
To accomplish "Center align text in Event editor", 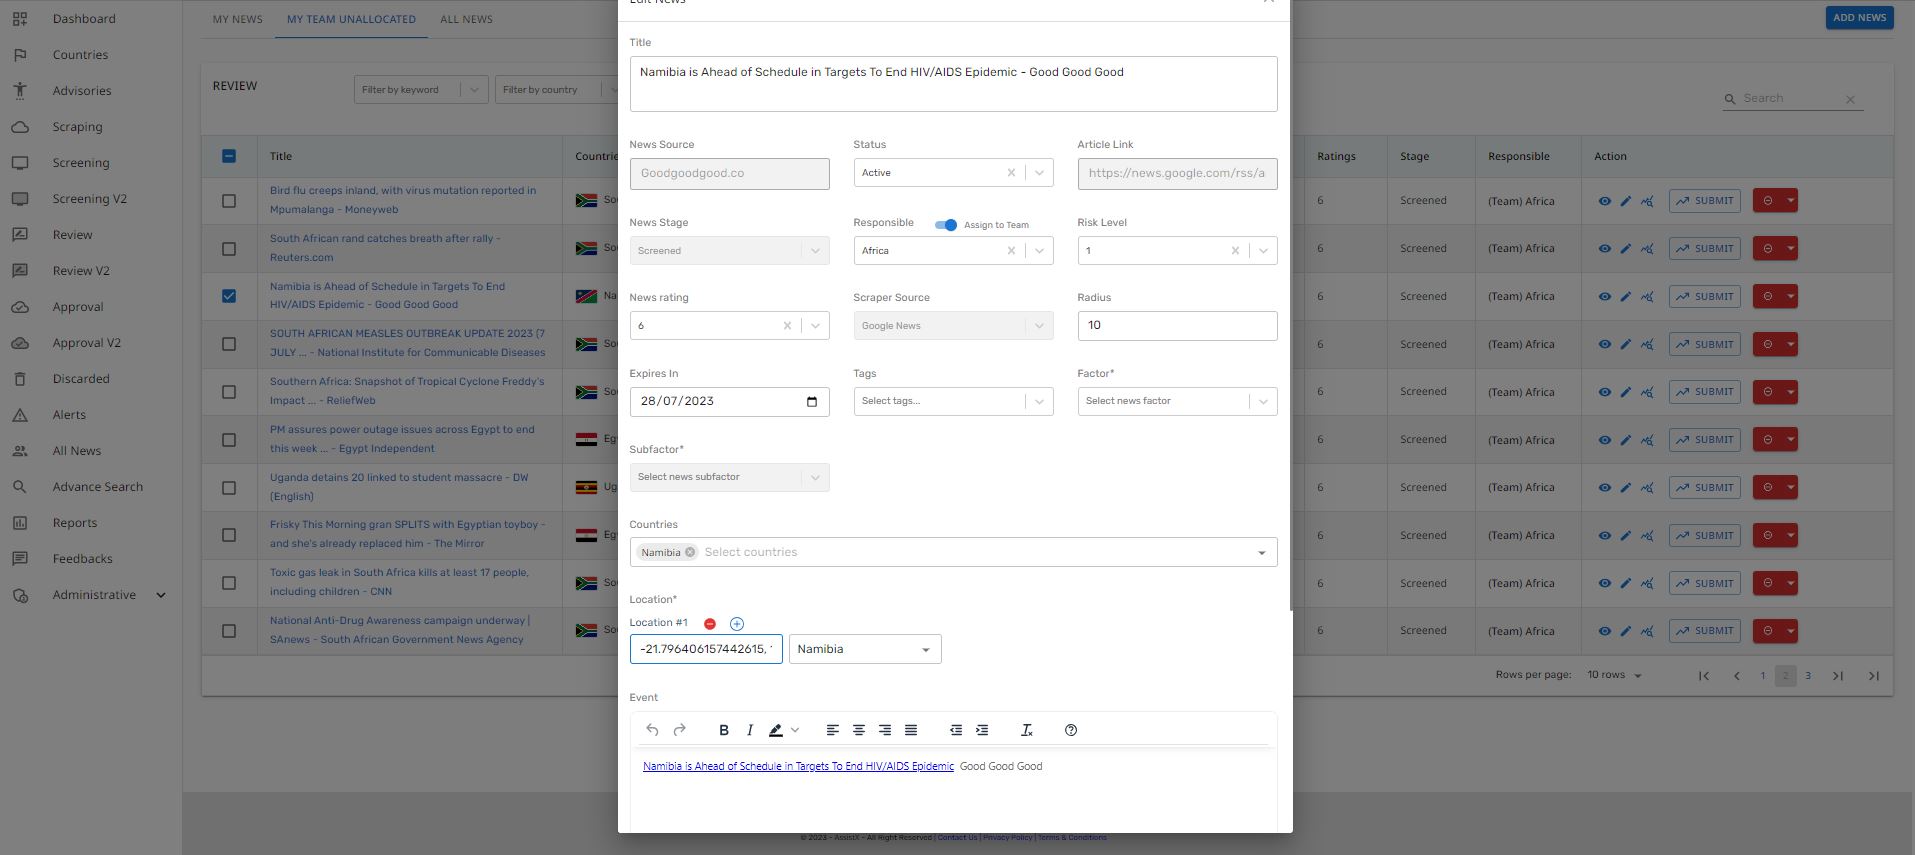I will click(859, 730).
